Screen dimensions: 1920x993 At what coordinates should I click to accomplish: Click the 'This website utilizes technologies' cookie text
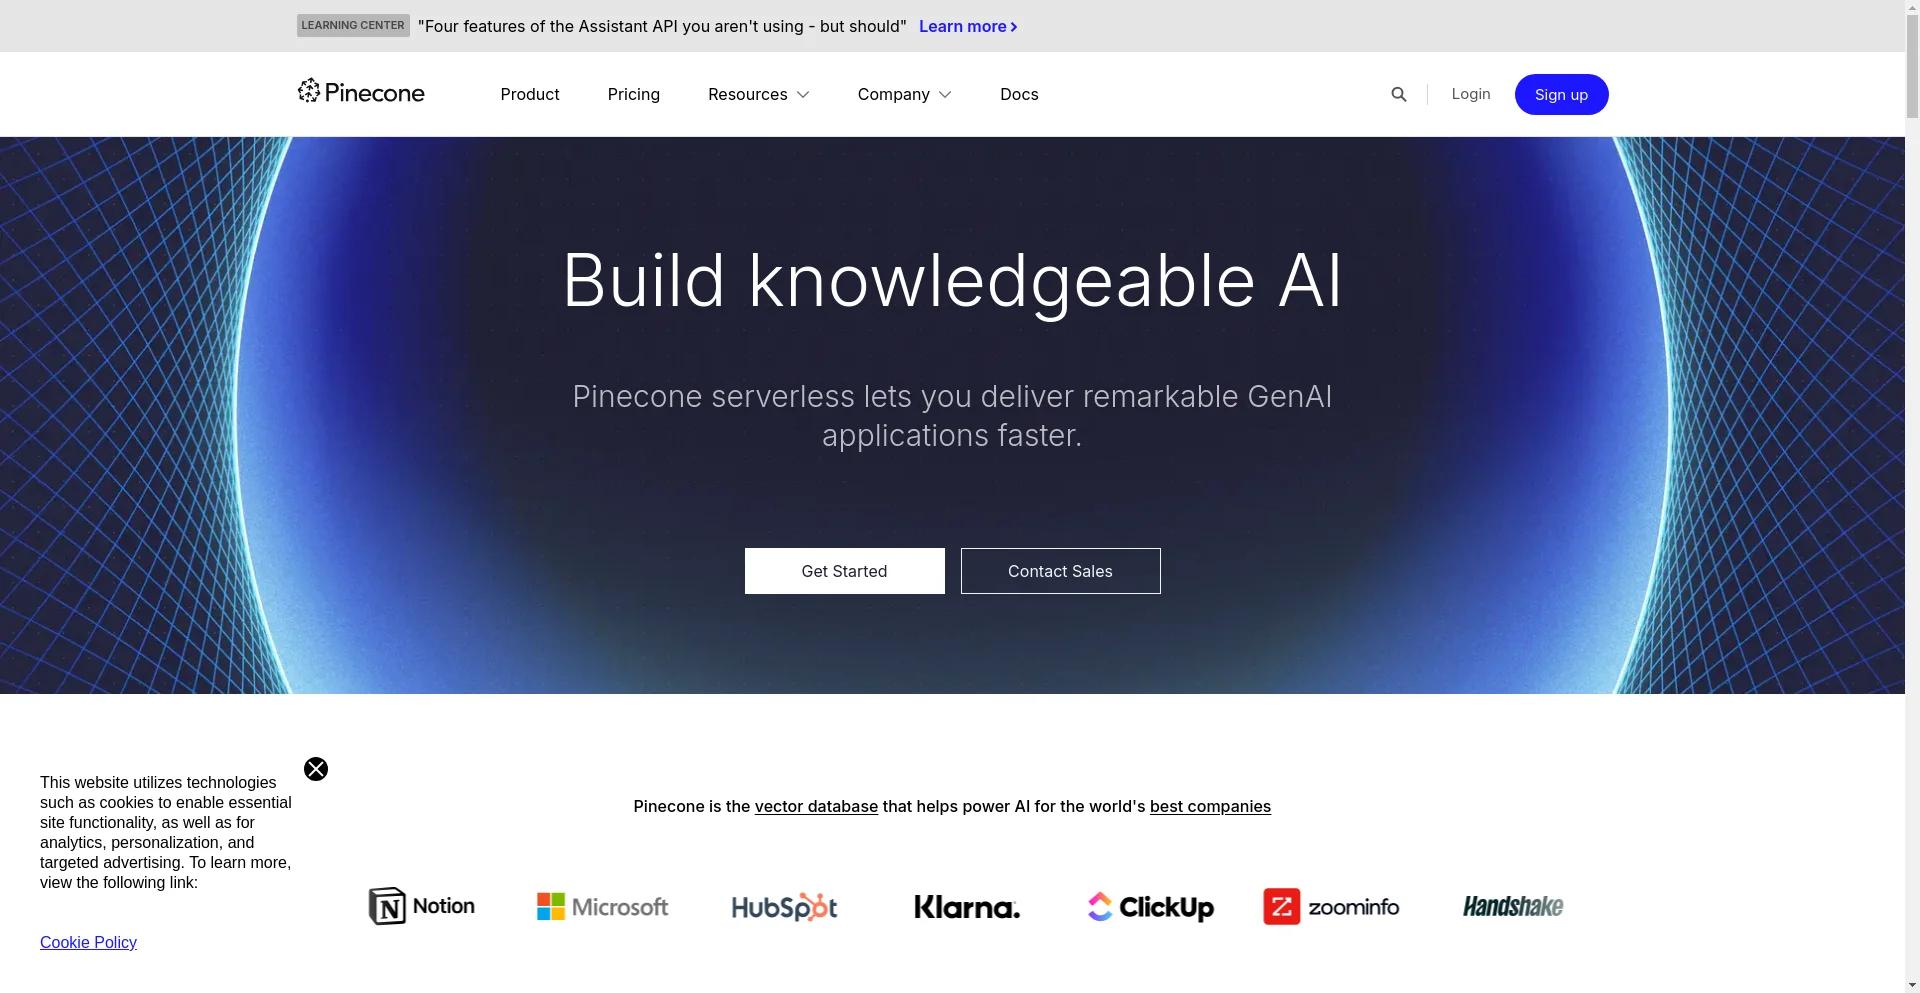[166, 832]
